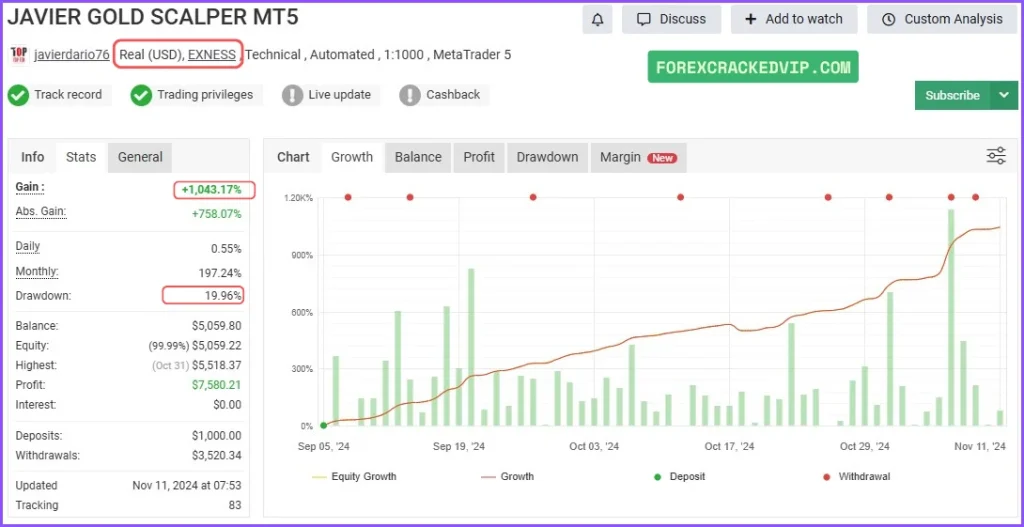
Task: Toggle the Equity Growth legend item
Action: pos(355,477)
